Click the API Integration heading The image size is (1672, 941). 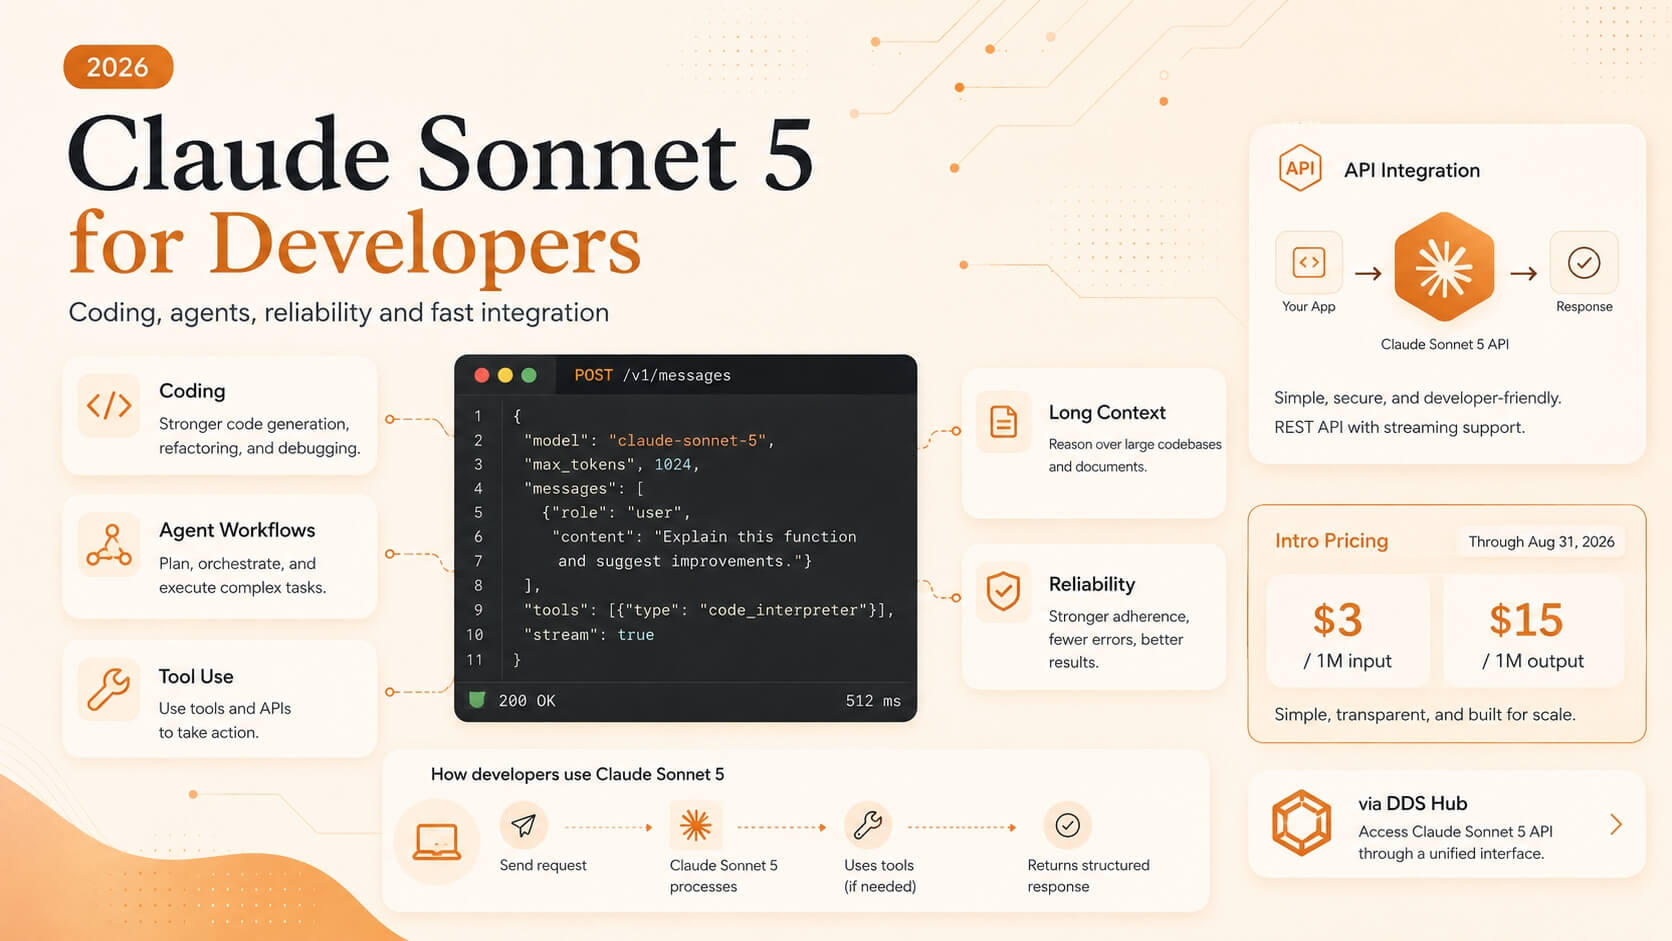[1412, 170]
